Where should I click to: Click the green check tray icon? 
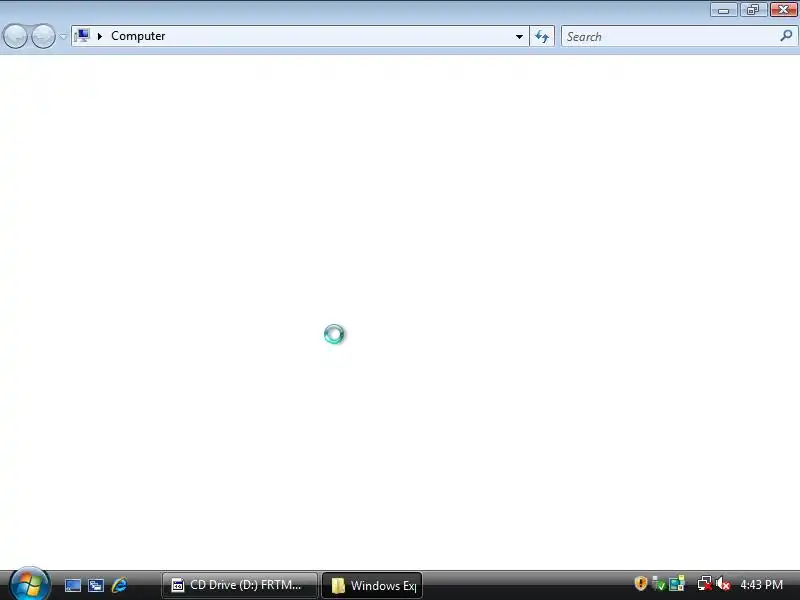(x=659, y=584)
